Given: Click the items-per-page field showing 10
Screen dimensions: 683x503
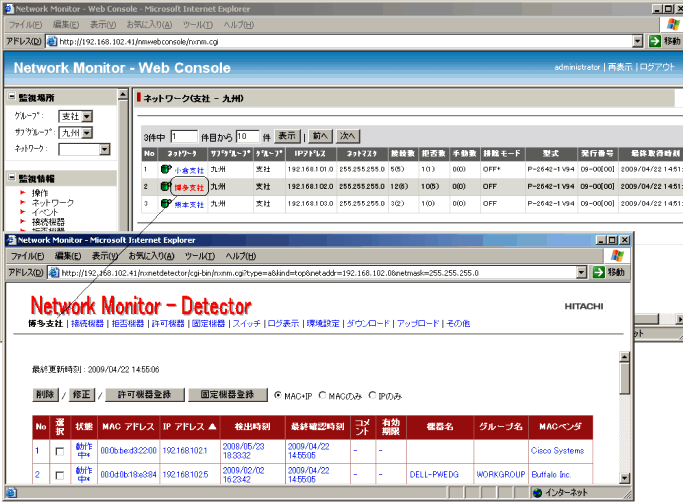Looking at the screenshot, I should tap(248, 136).
